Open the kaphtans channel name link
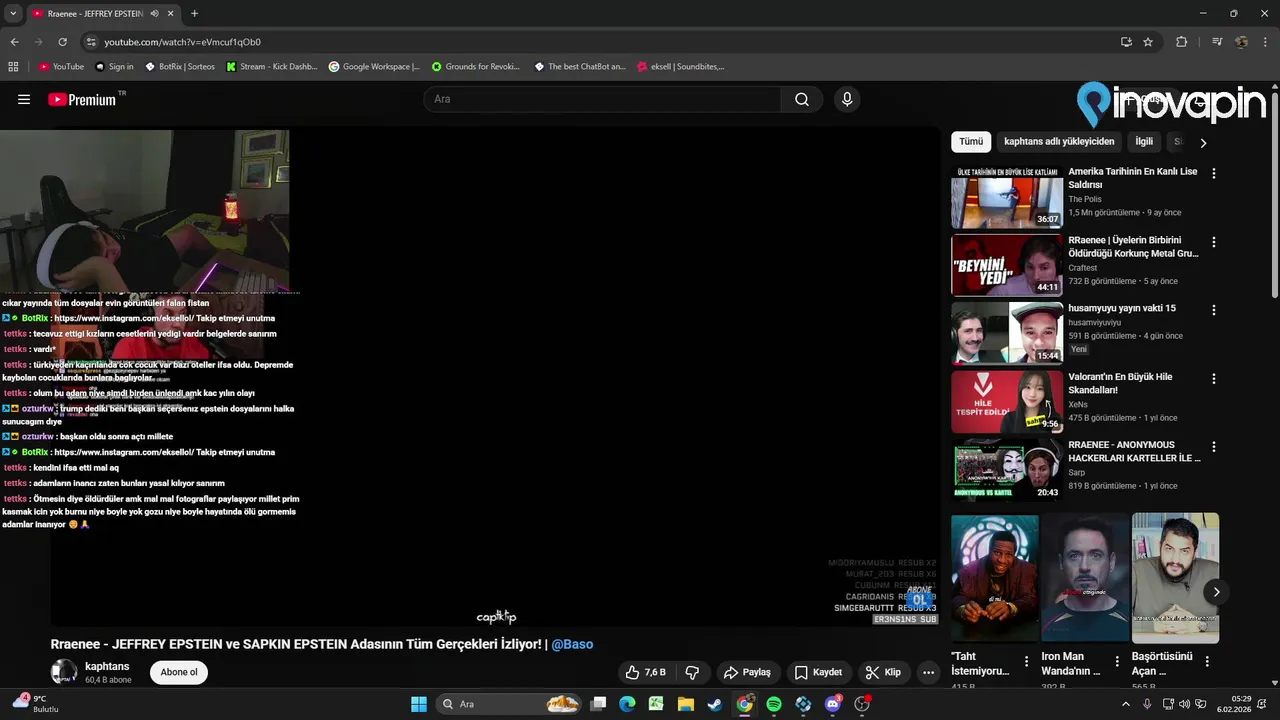 (x=107, y=666)
